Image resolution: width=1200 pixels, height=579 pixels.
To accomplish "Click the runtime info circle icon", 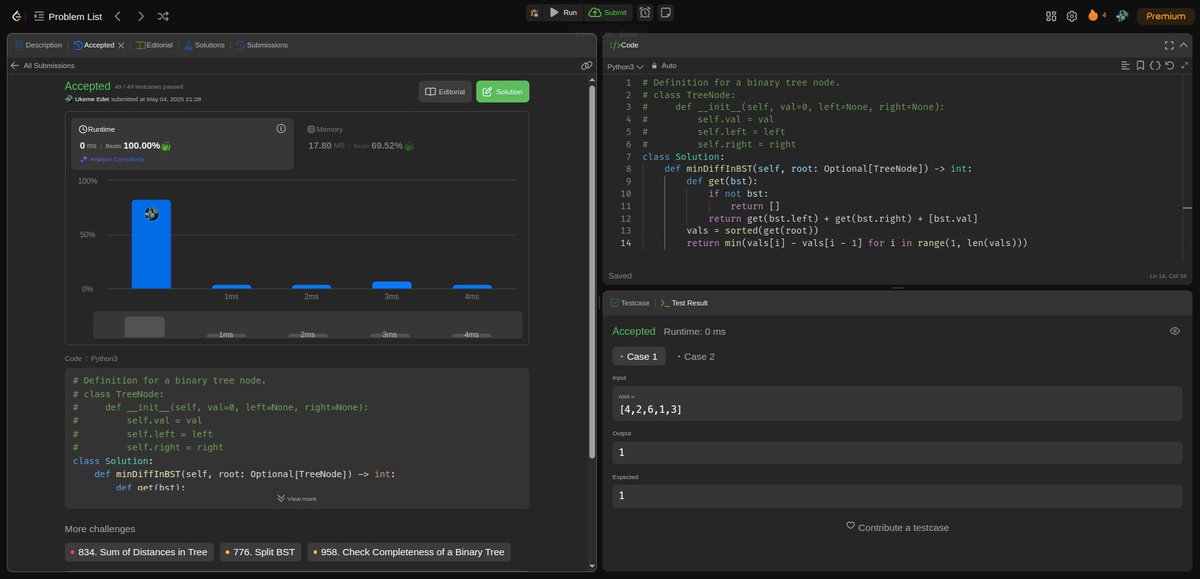I will (281, 129).
